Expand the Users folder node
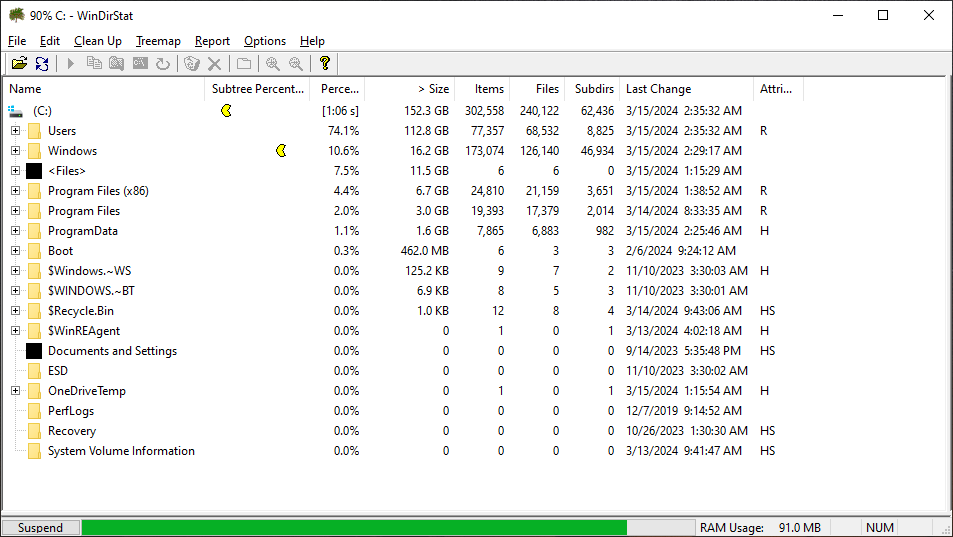 click(16, 131)
